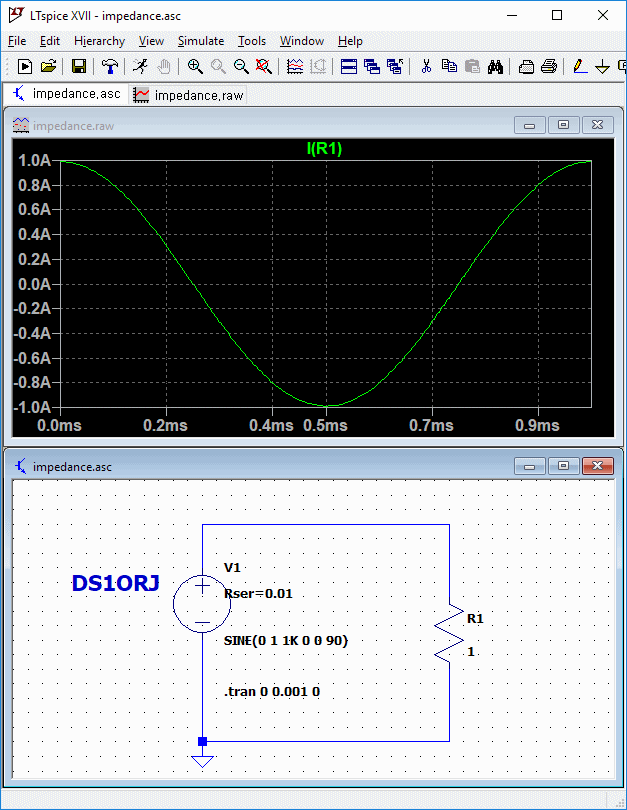Click the Zoom In magnifier icon

tap(195, 66)
